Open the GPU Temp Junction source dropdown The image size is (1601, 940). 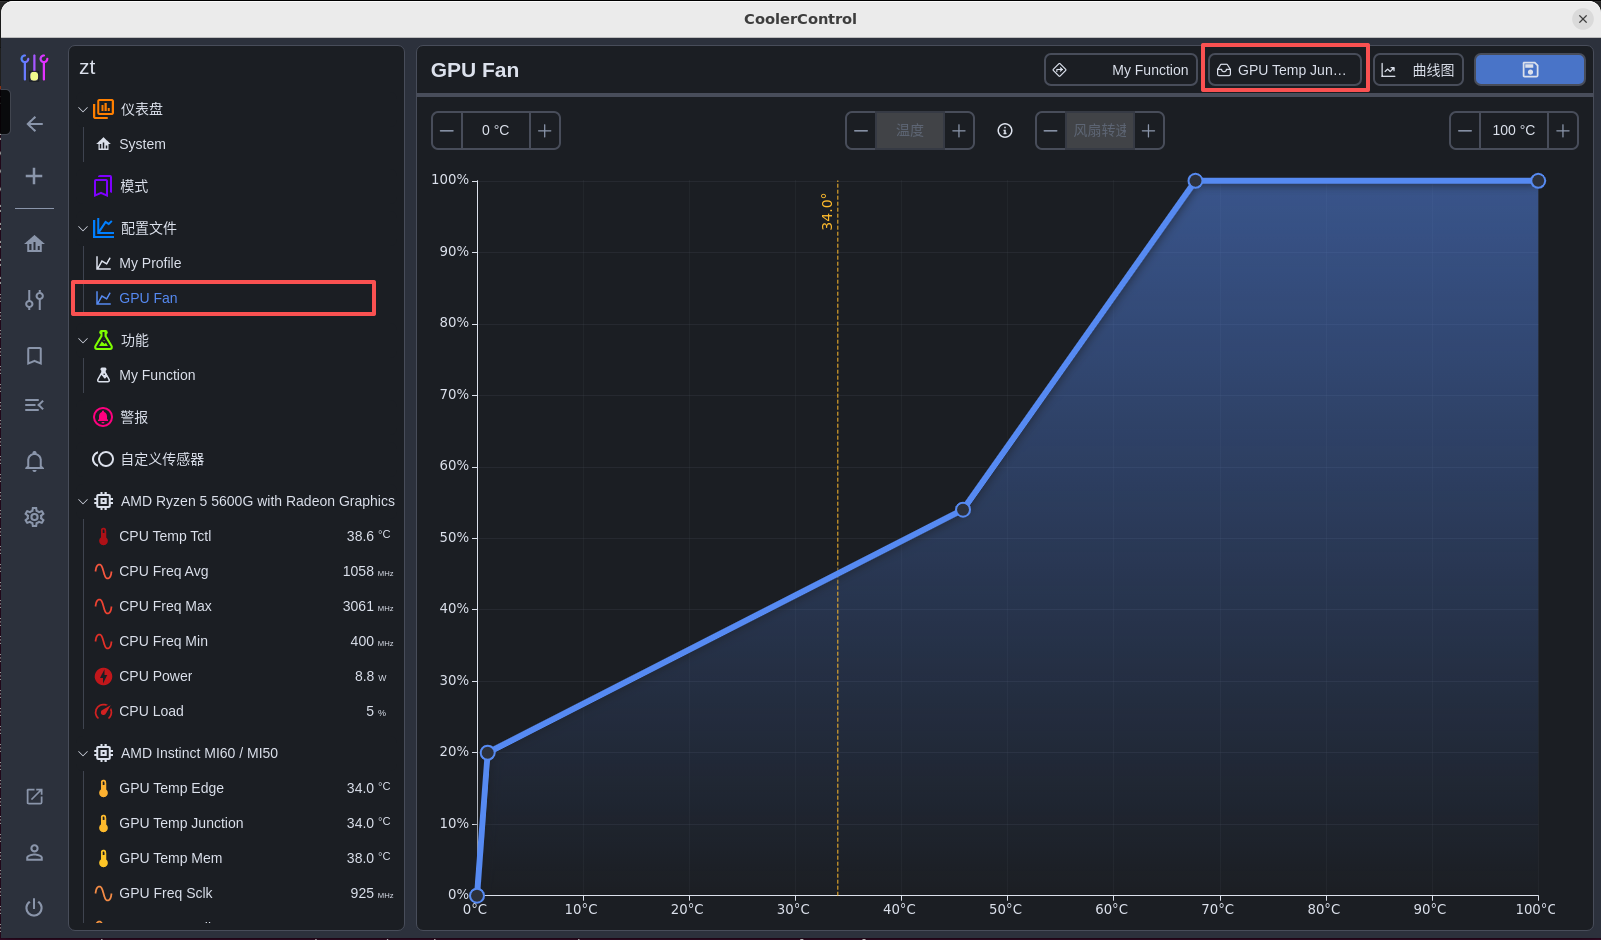1285,70
